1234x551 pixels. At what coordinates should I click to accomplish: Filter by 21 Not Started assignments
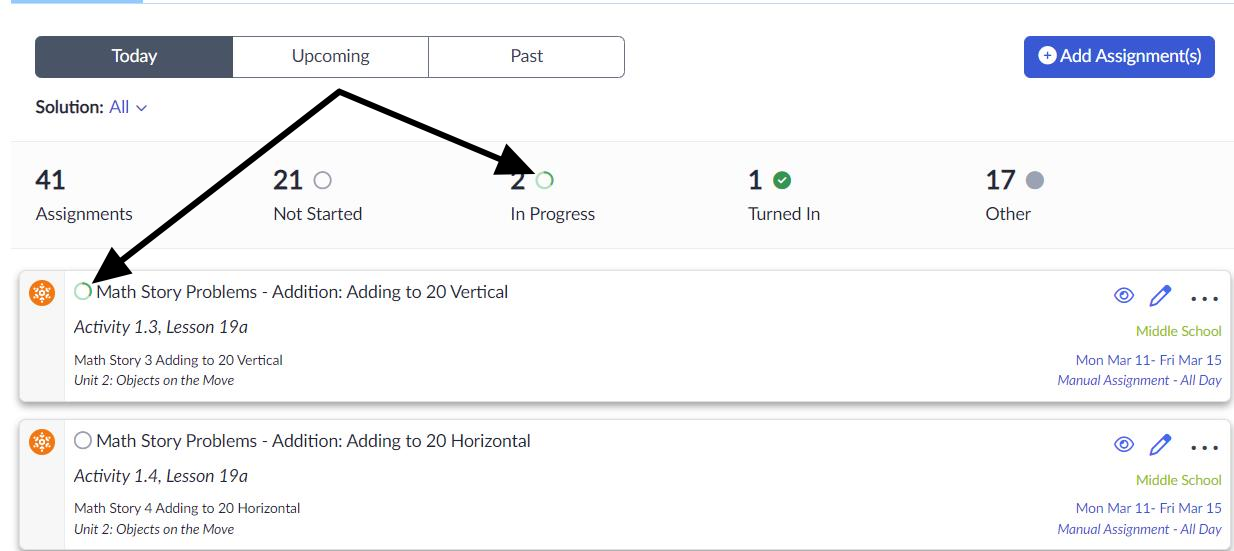(x=317, y=195)
